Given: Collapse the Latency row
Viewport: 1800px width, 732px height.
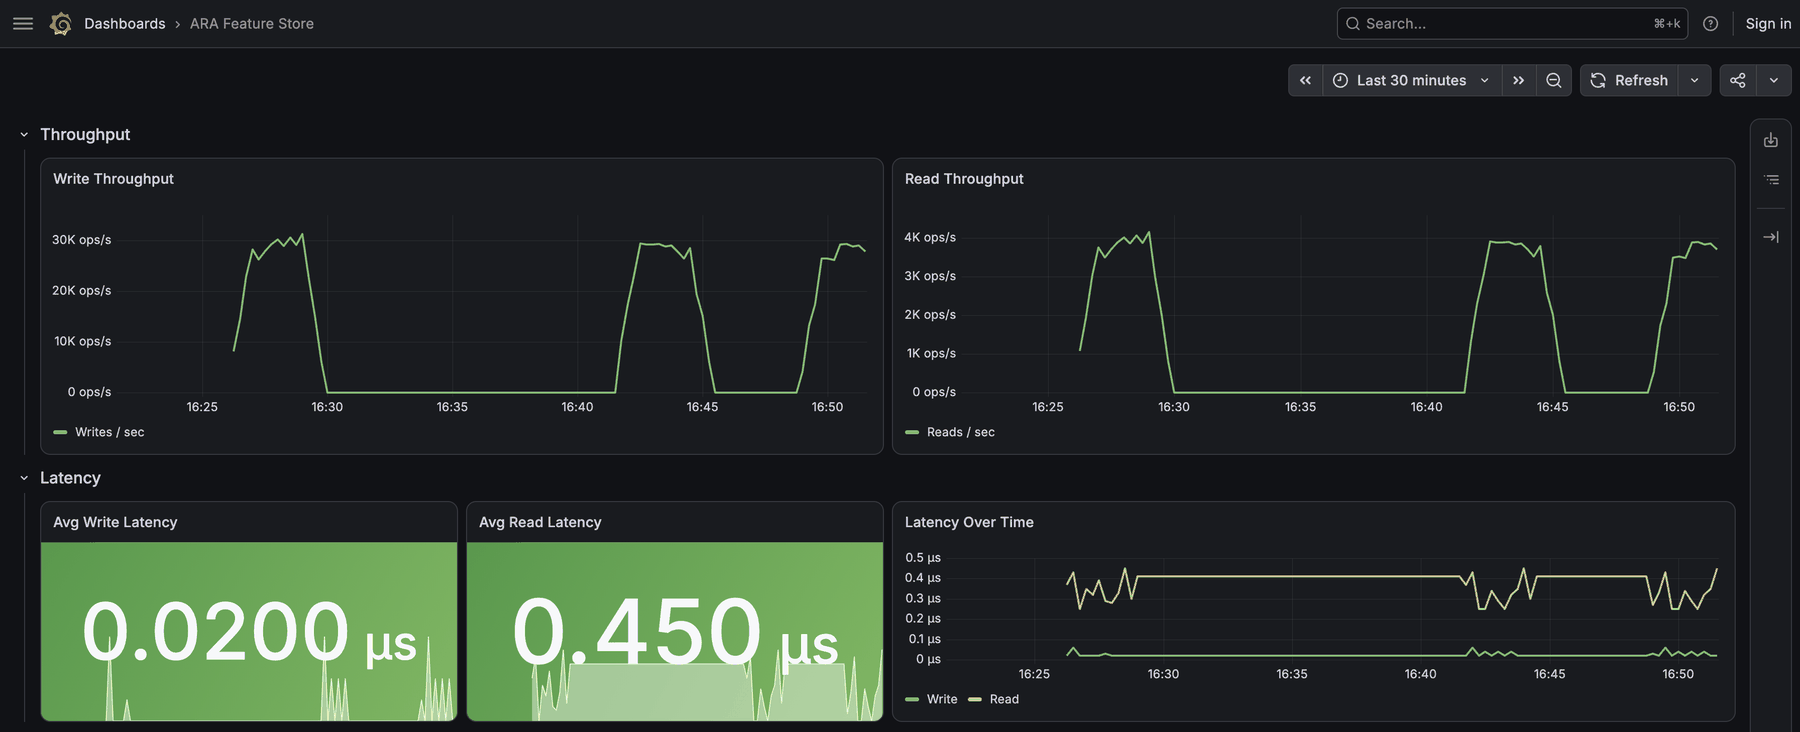Looking at the screenshot, I should click(24, 478).
